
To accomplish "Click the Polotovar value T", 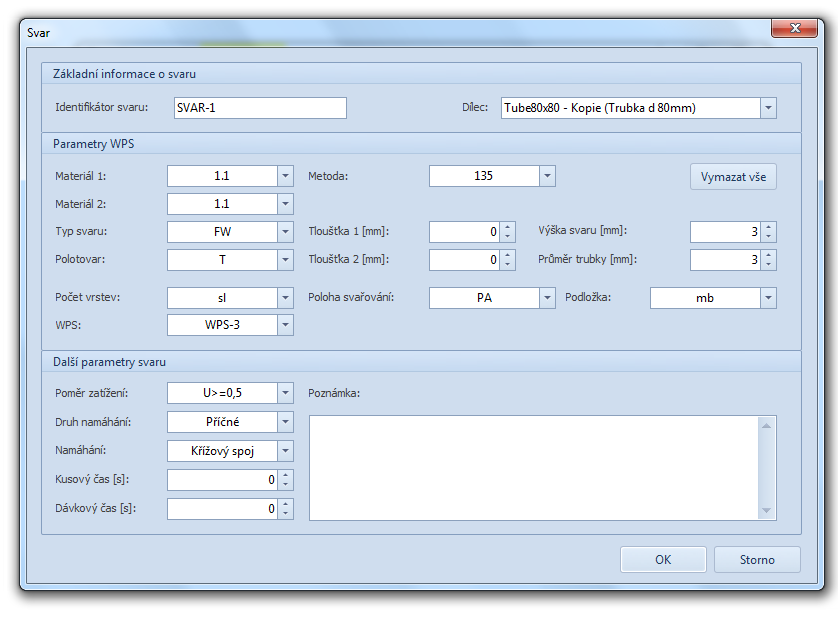I will point(222,260).
